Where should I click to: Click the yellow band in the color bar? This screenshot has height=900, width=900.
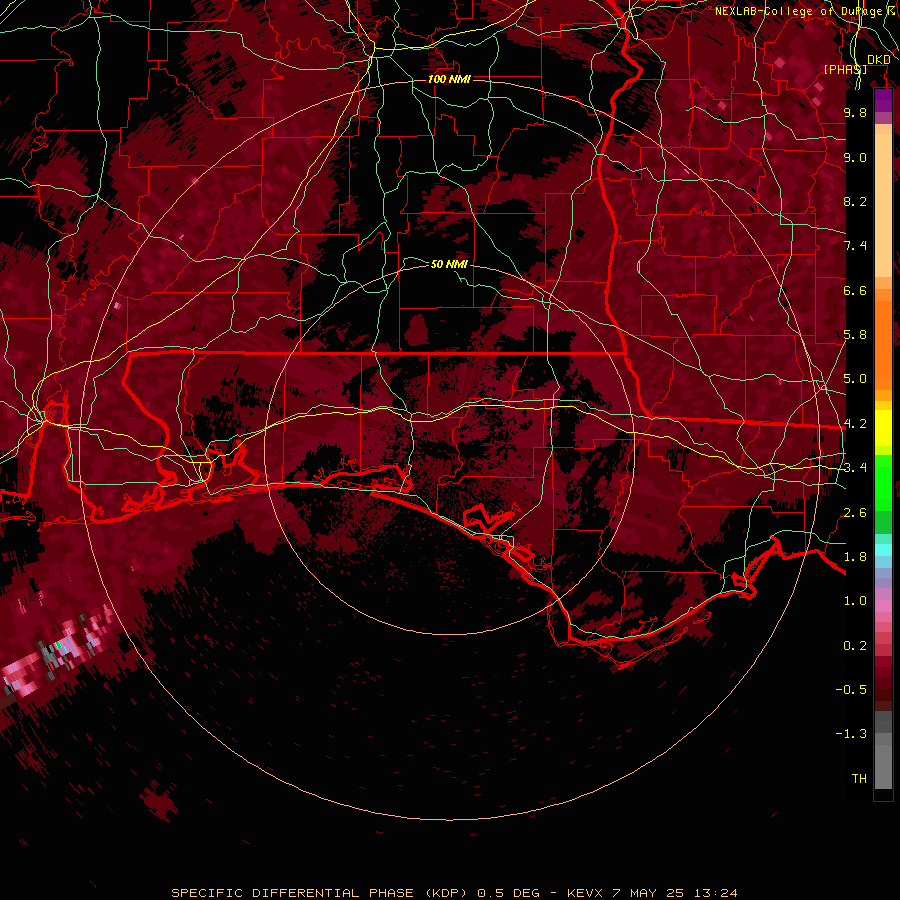click(x=883, y=428)
